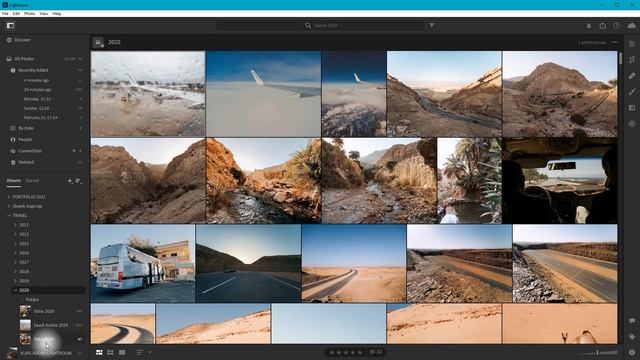
Task: Open the search filter funnel icon
Action: pos(431,25)
